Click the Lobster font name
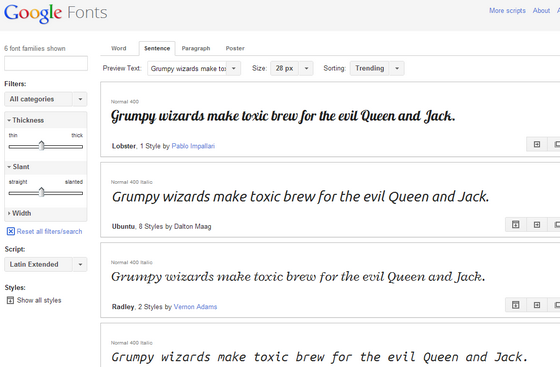 pos(124,146)
